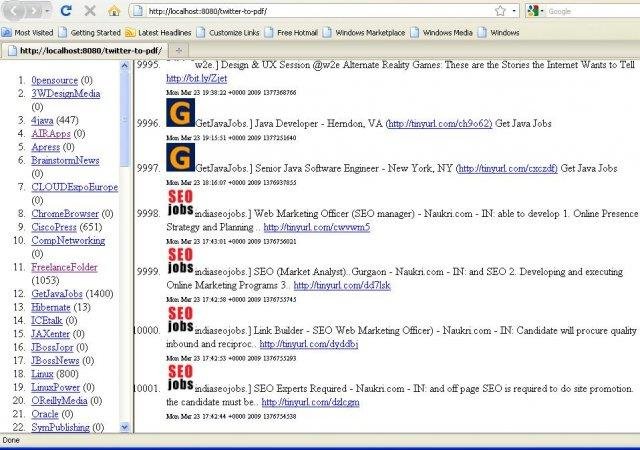
Task: Follow the tinyurl.com/ch9o62 link
Action: [439, 123]
